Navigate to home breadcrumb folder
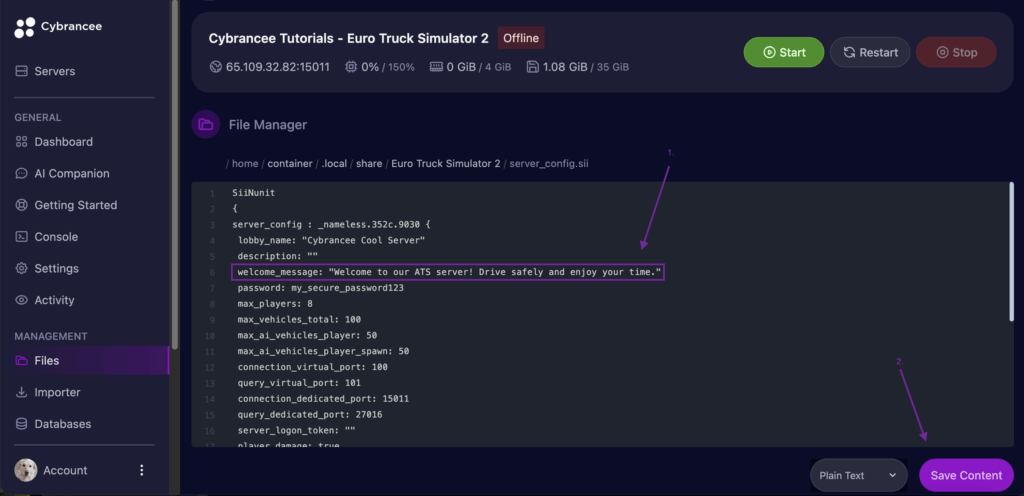 click(245, 164)
